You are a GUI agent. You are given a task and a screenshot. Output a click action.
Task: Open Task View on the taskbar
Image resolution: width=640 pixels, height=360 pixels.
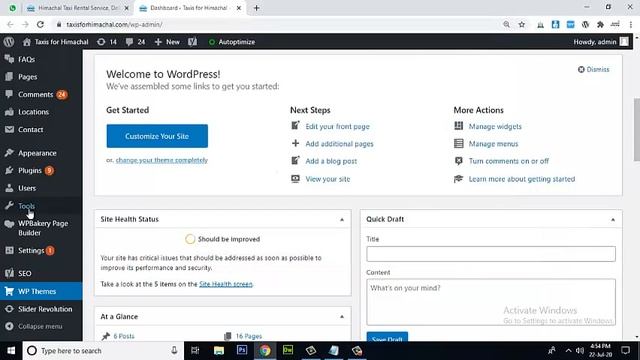pos(195,351)
